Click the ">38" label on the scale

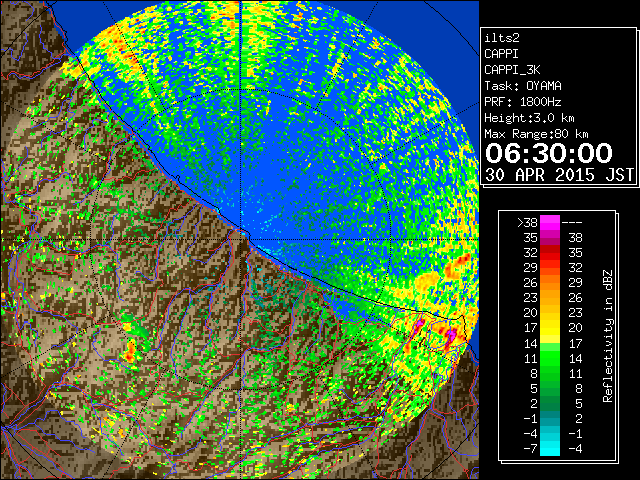[x=527, y=223]
